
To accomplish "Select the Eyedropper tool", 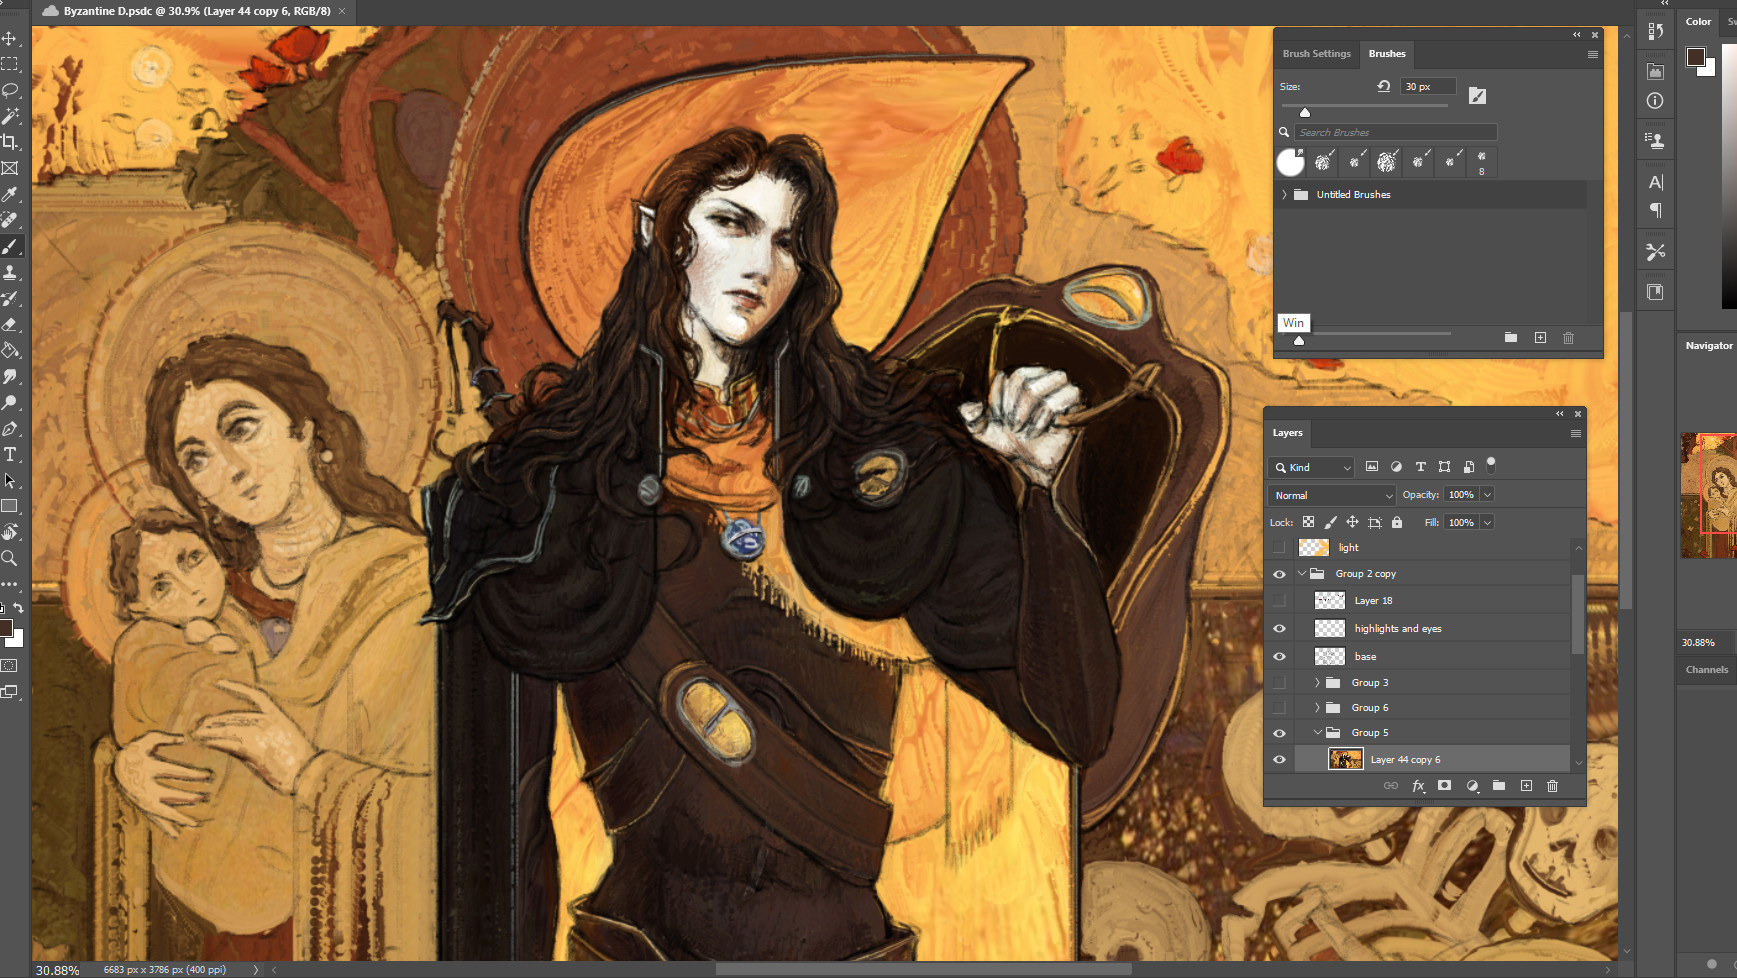I will coord(10,194).
